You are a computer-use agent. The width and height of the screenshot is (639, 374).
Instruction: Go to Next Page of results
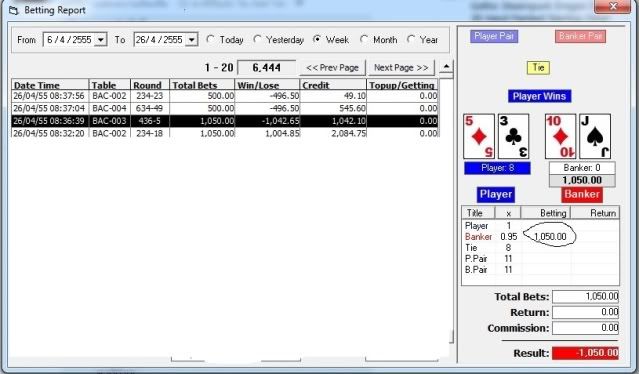click(x=401, y=68)
